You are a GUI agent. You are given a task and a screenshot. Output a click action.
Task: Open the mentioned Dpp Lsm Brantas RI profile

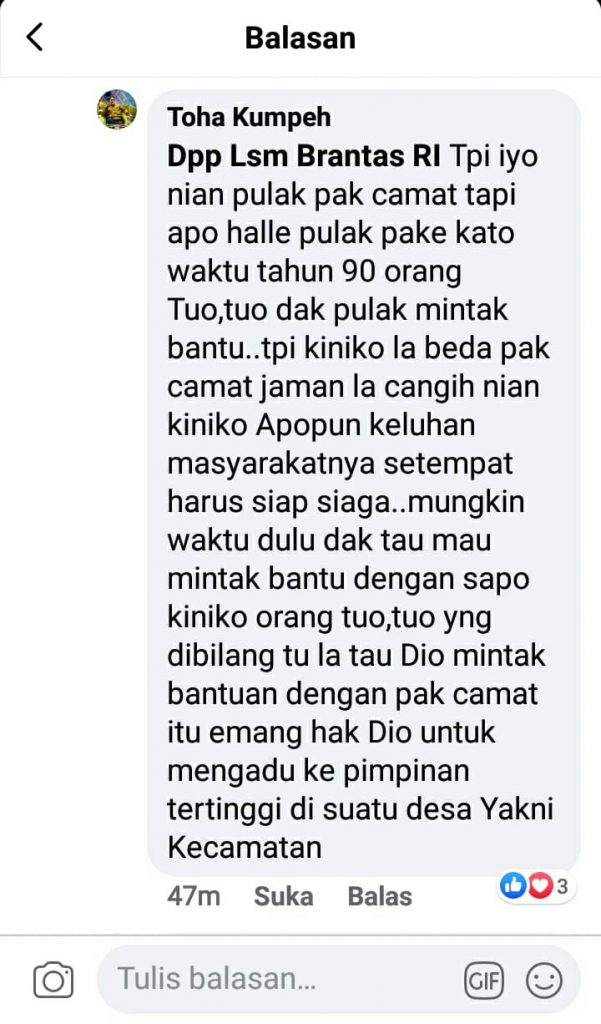coord(304,156)
